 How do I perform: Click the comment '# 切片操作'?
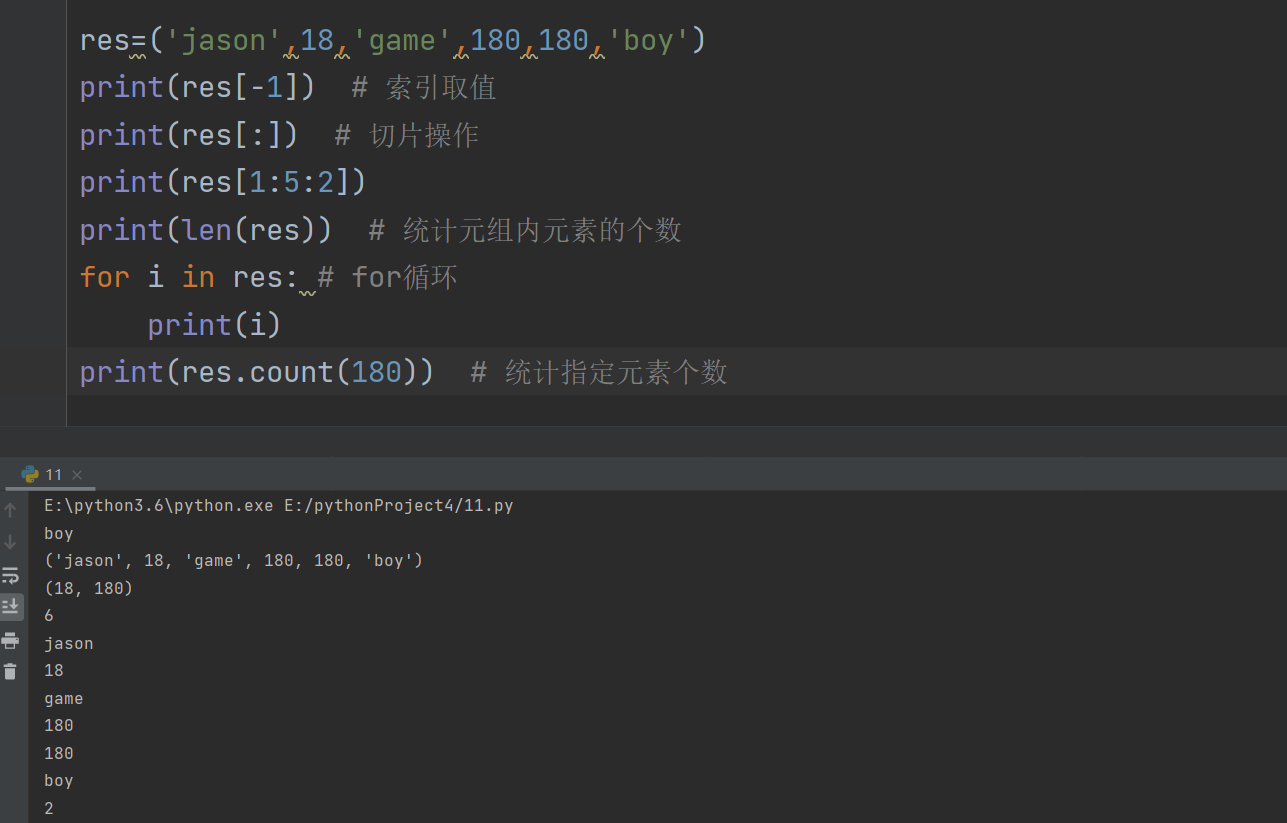click(x=407, y=135)
